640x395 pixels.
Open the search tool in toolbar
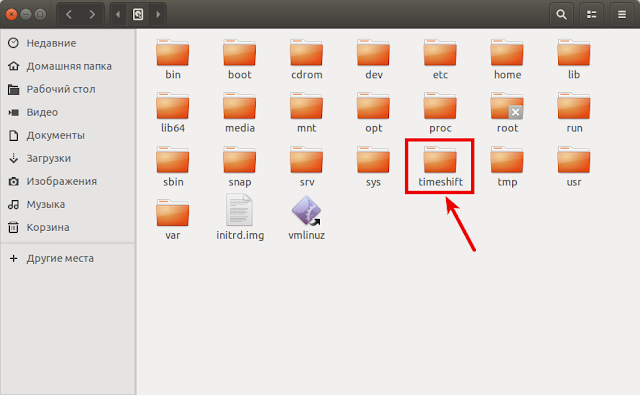pyautogui.click(x=562, y=14)
